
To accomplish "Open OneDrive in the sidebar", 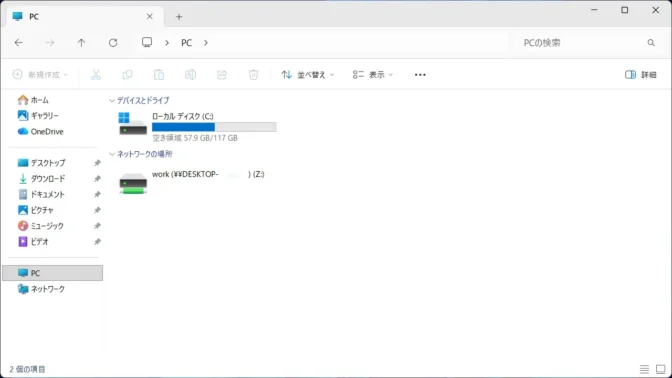I will tap(40, 132).
